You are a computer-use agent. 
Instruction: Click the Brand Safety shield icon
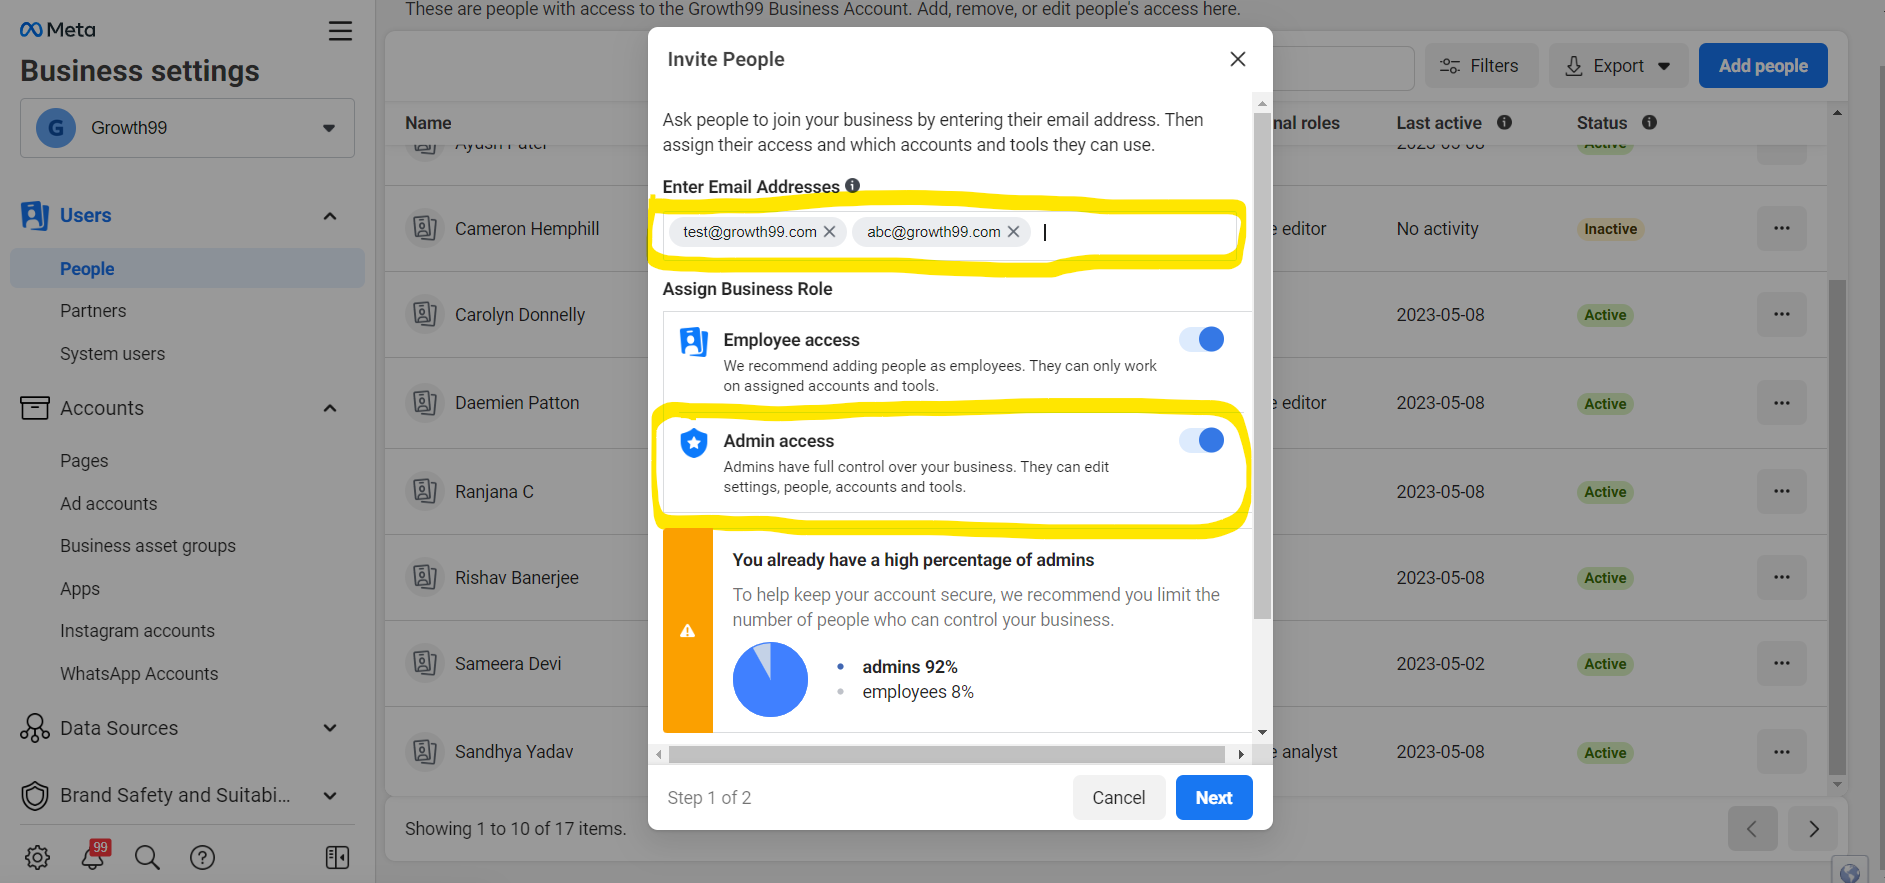click(35, 796)
